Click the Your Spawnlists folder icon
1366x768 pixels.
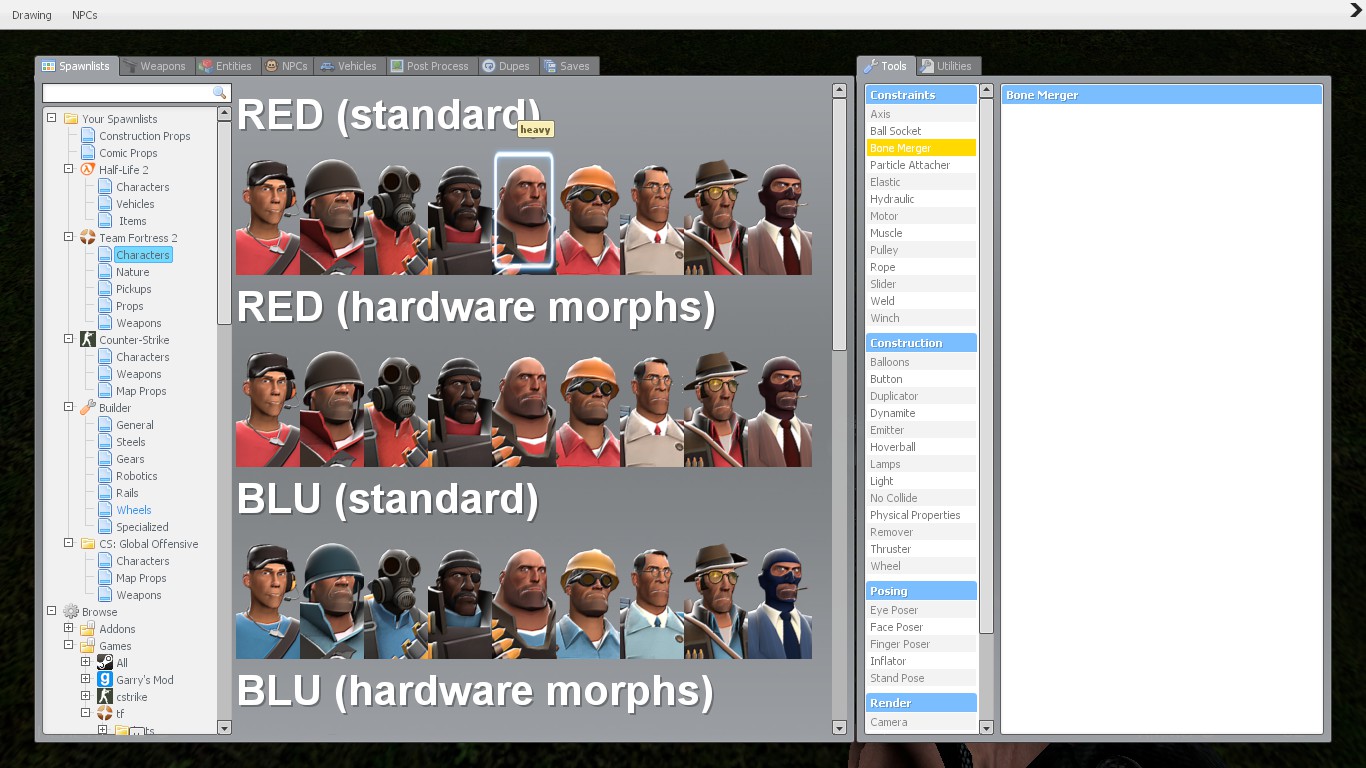tap(71, 119)
